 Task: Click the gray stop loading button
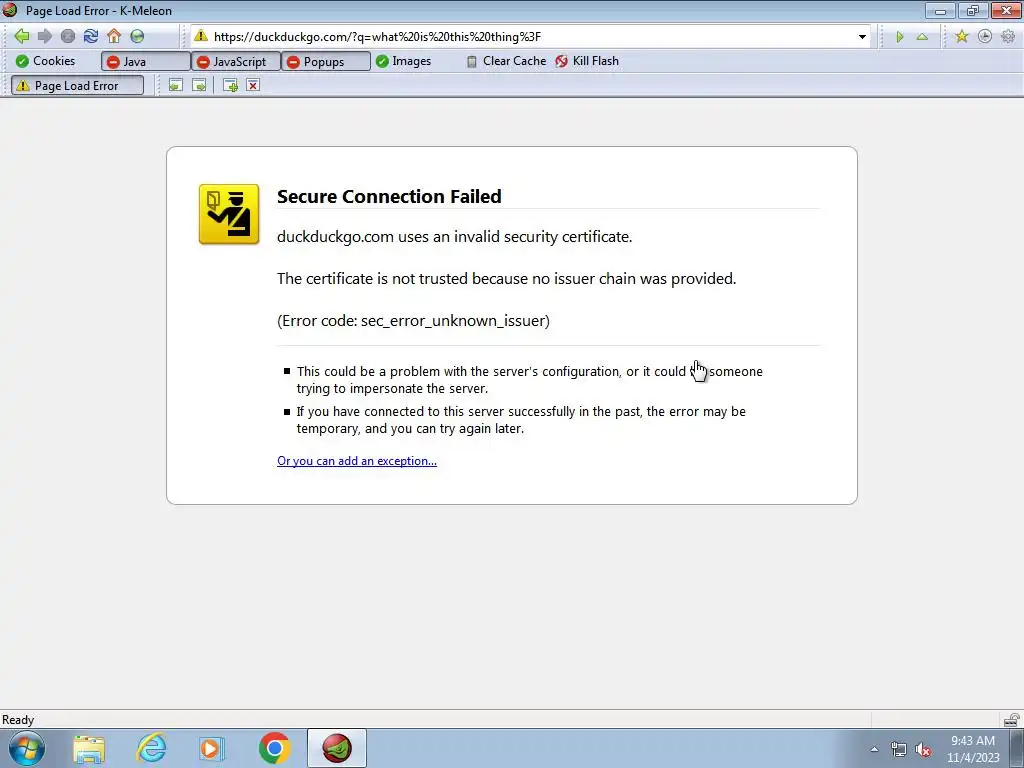67,36
